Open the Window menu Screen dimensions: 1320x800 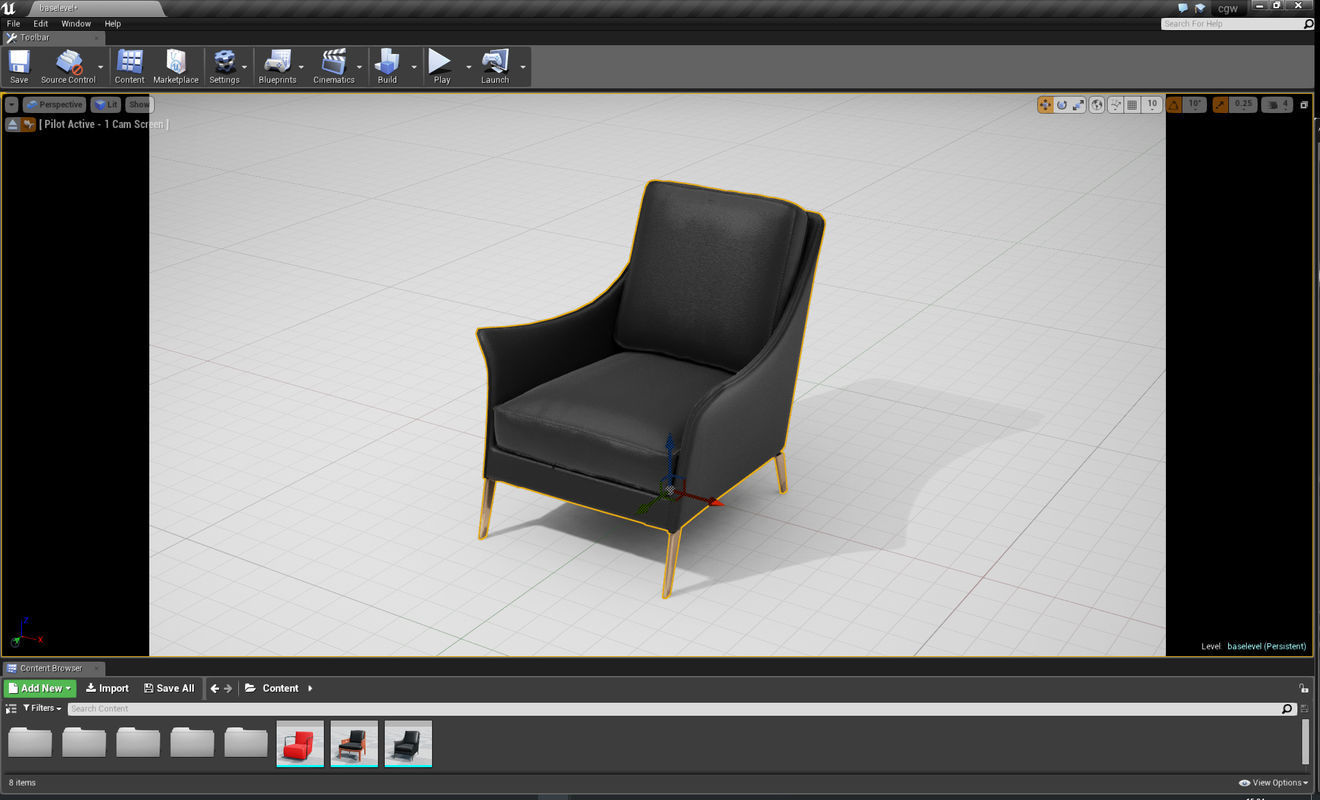76,23
